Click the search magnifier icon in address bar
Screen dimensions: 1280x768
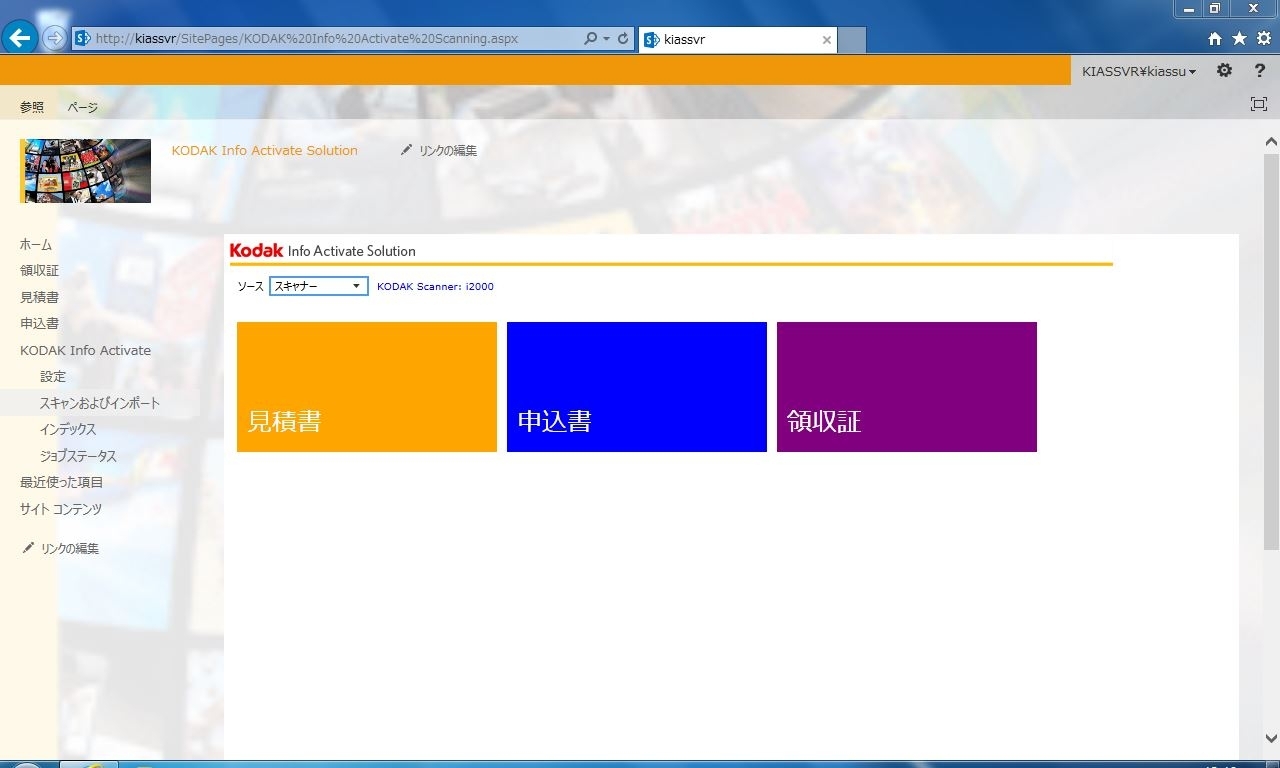coord(590,39)
